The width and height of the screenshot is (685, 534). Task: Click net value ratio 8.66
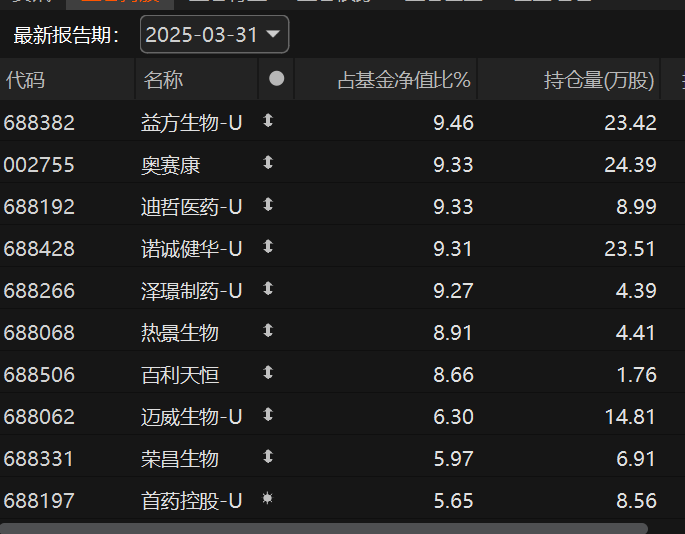453,374
